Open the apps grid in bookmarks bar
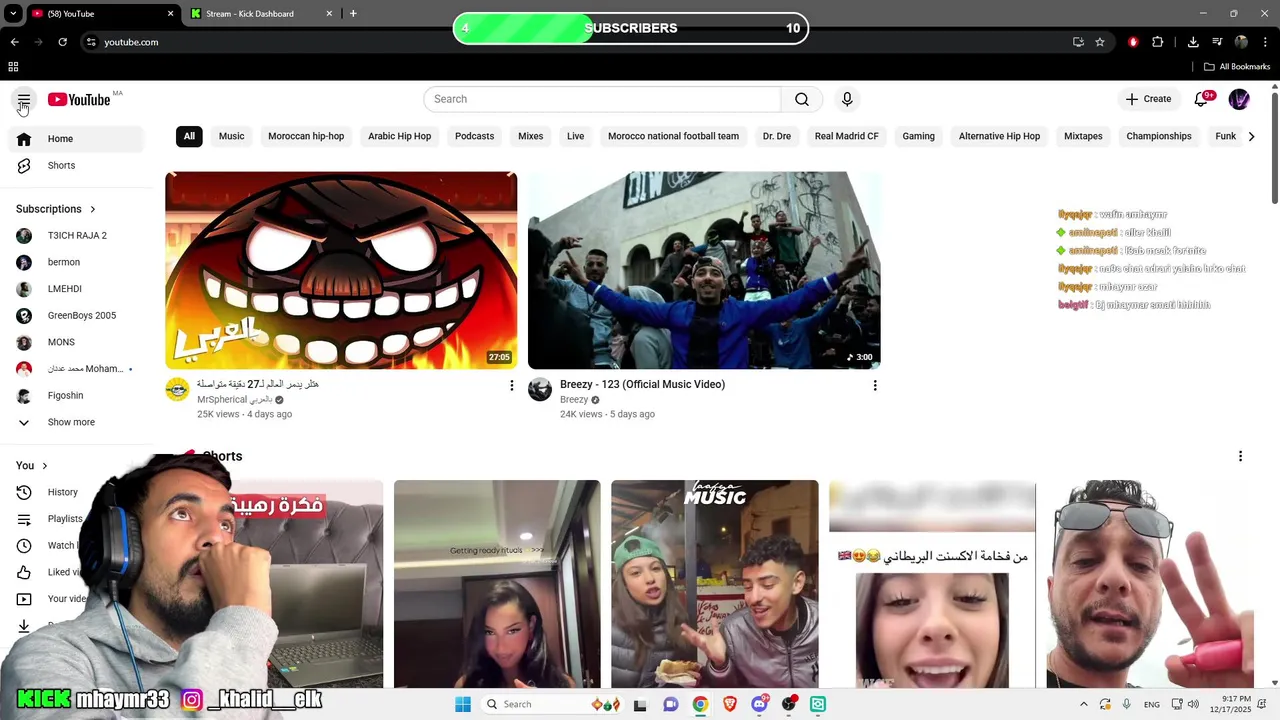 (x=13, y=67)
